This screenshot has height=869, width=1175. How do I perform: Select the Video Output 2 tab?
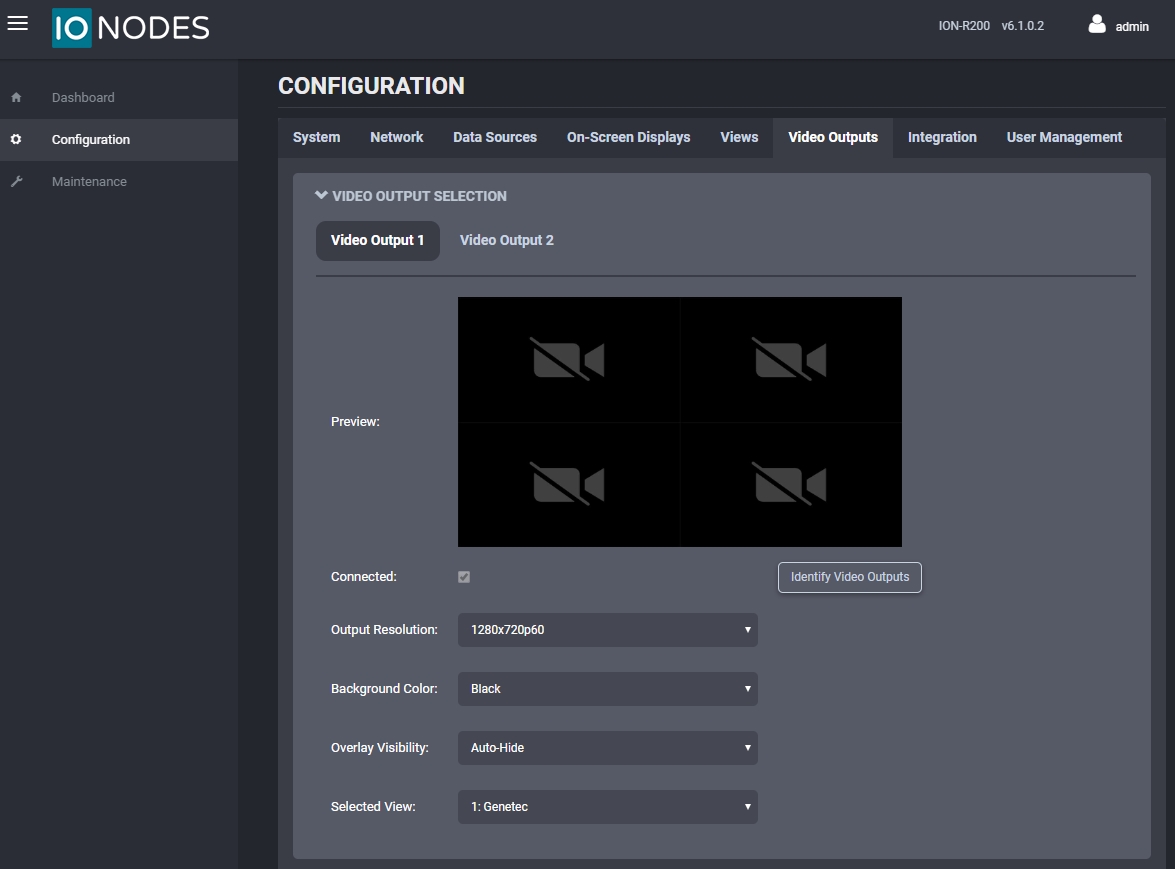pyautogui.click(x=506, y=240)
